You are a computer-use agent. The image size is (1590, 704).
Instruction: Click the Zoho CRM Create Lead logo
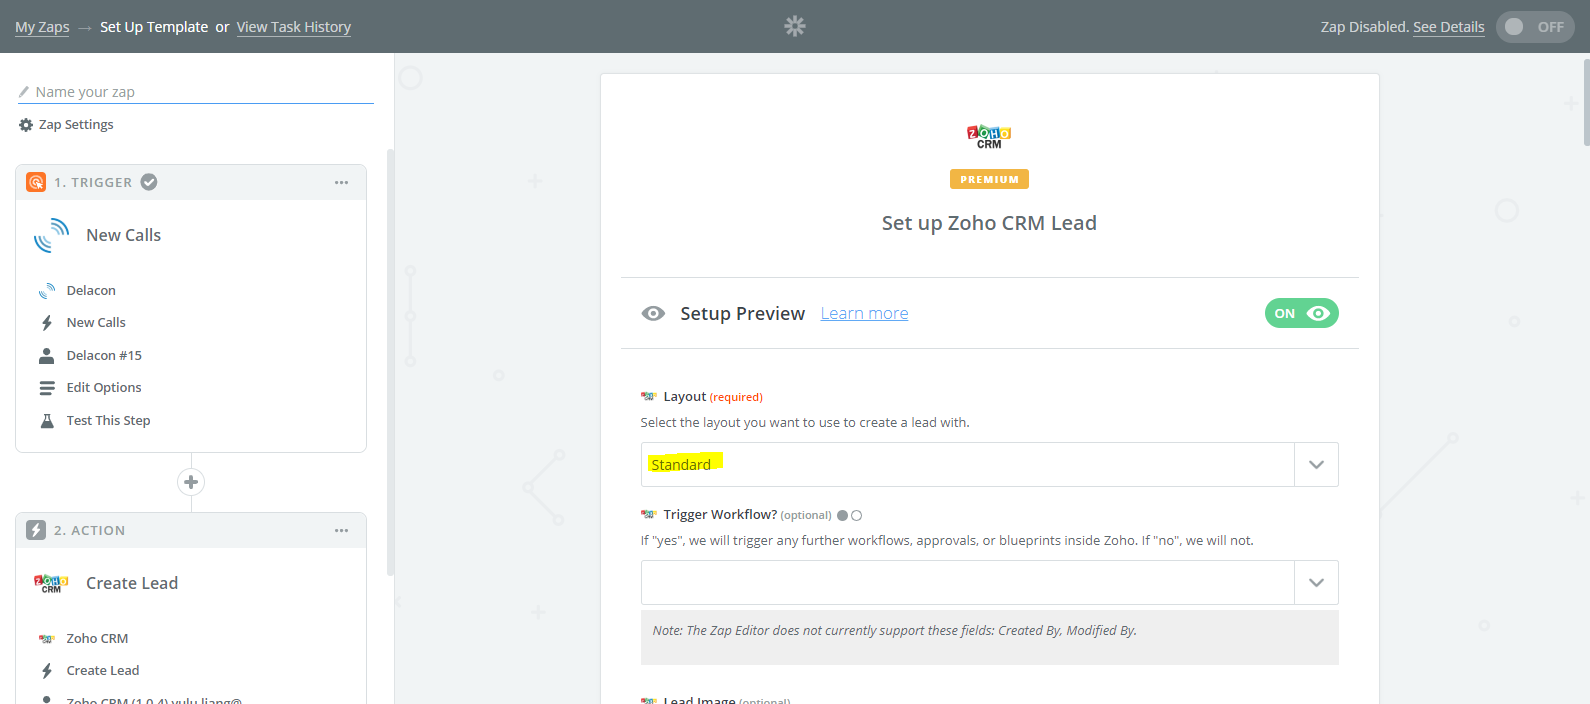pyautogui.click(x=51, y=584)
